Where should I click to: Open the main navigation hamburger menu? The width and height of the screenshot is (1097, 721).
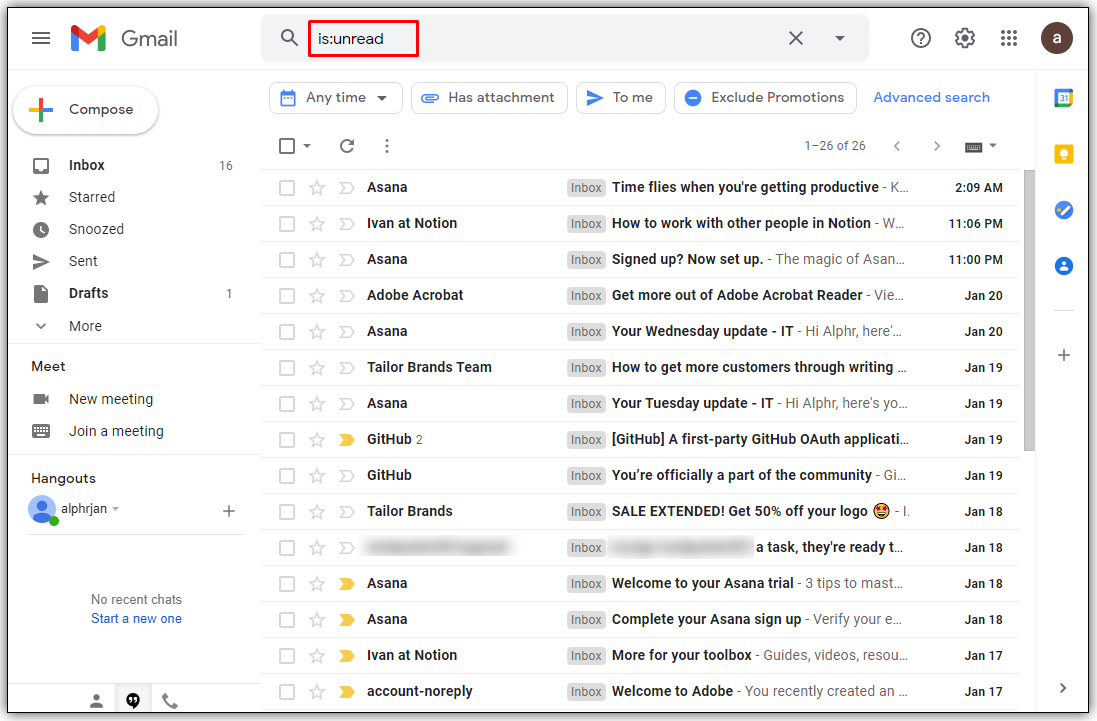point(41,37)
